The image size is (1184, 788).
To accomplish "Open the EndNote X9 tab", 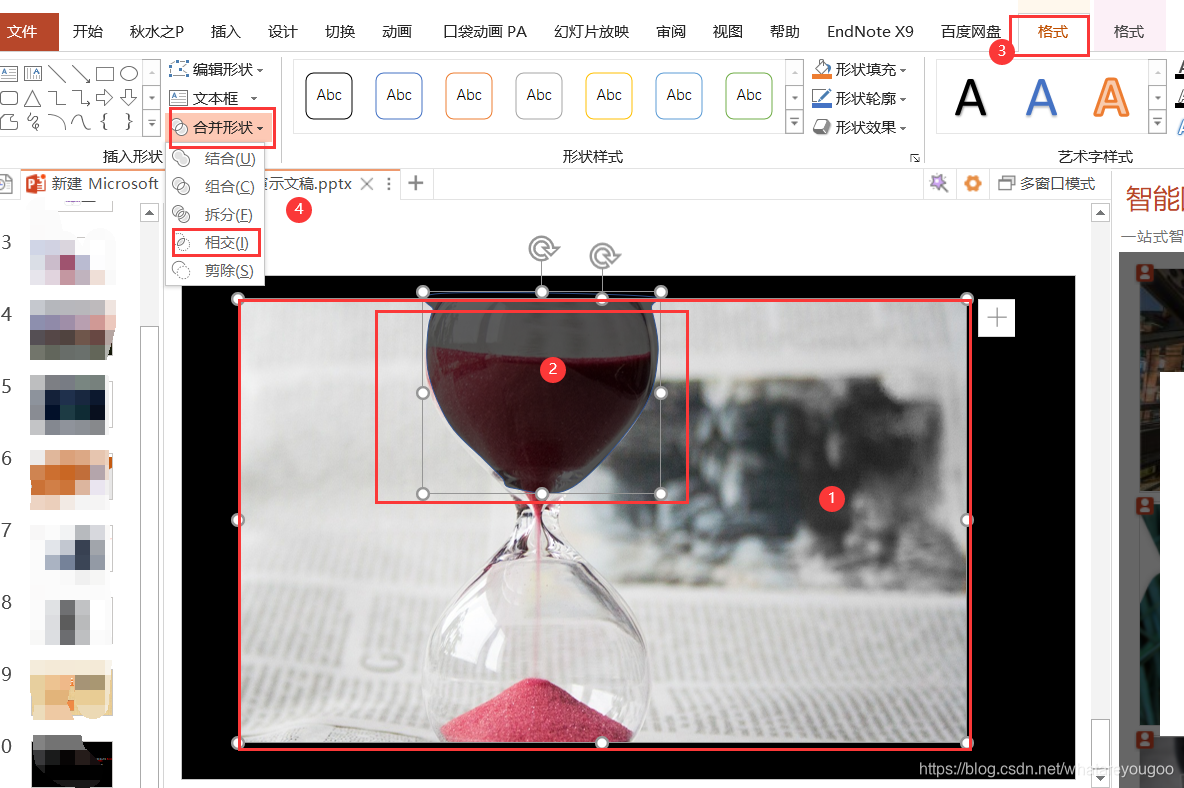I will point(870,32).
